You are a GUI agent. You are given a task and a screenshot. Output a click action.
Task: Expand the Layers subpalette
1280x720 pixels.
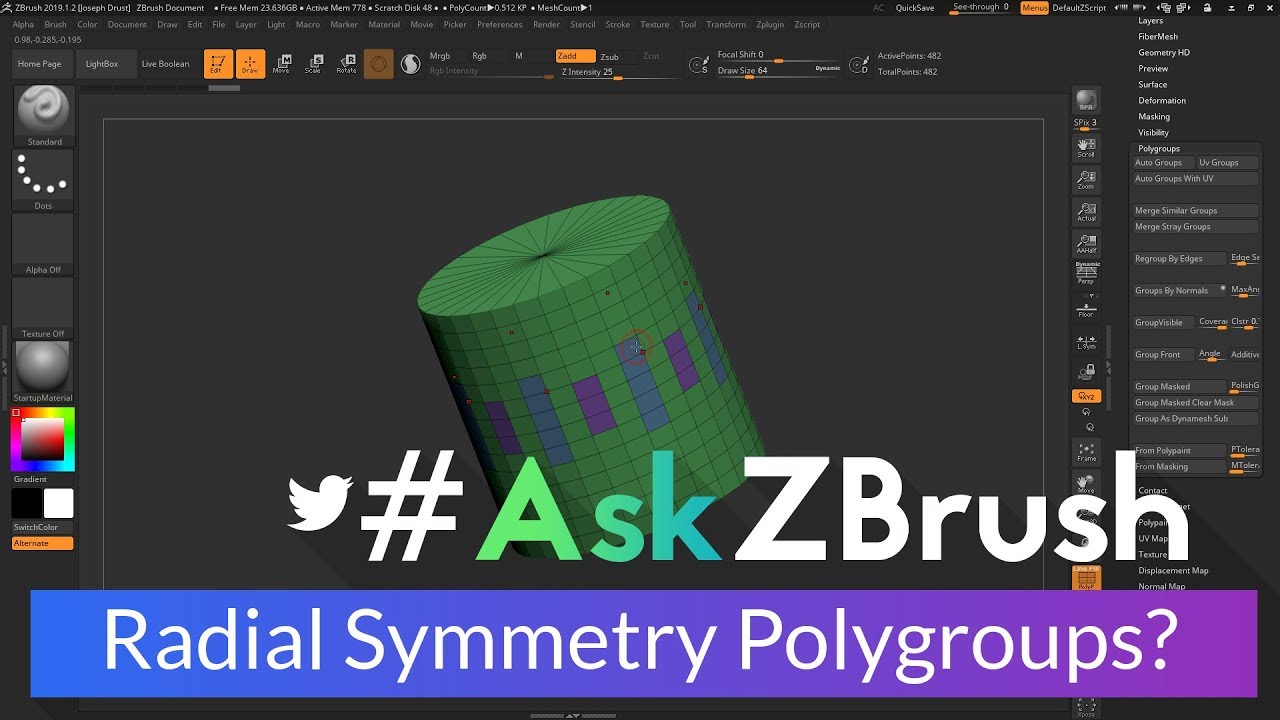[1151, 20]
